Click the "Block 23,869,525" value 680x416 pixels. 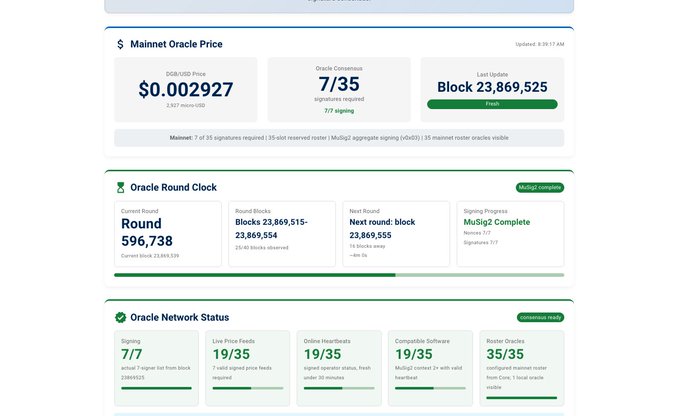point(492,87)
